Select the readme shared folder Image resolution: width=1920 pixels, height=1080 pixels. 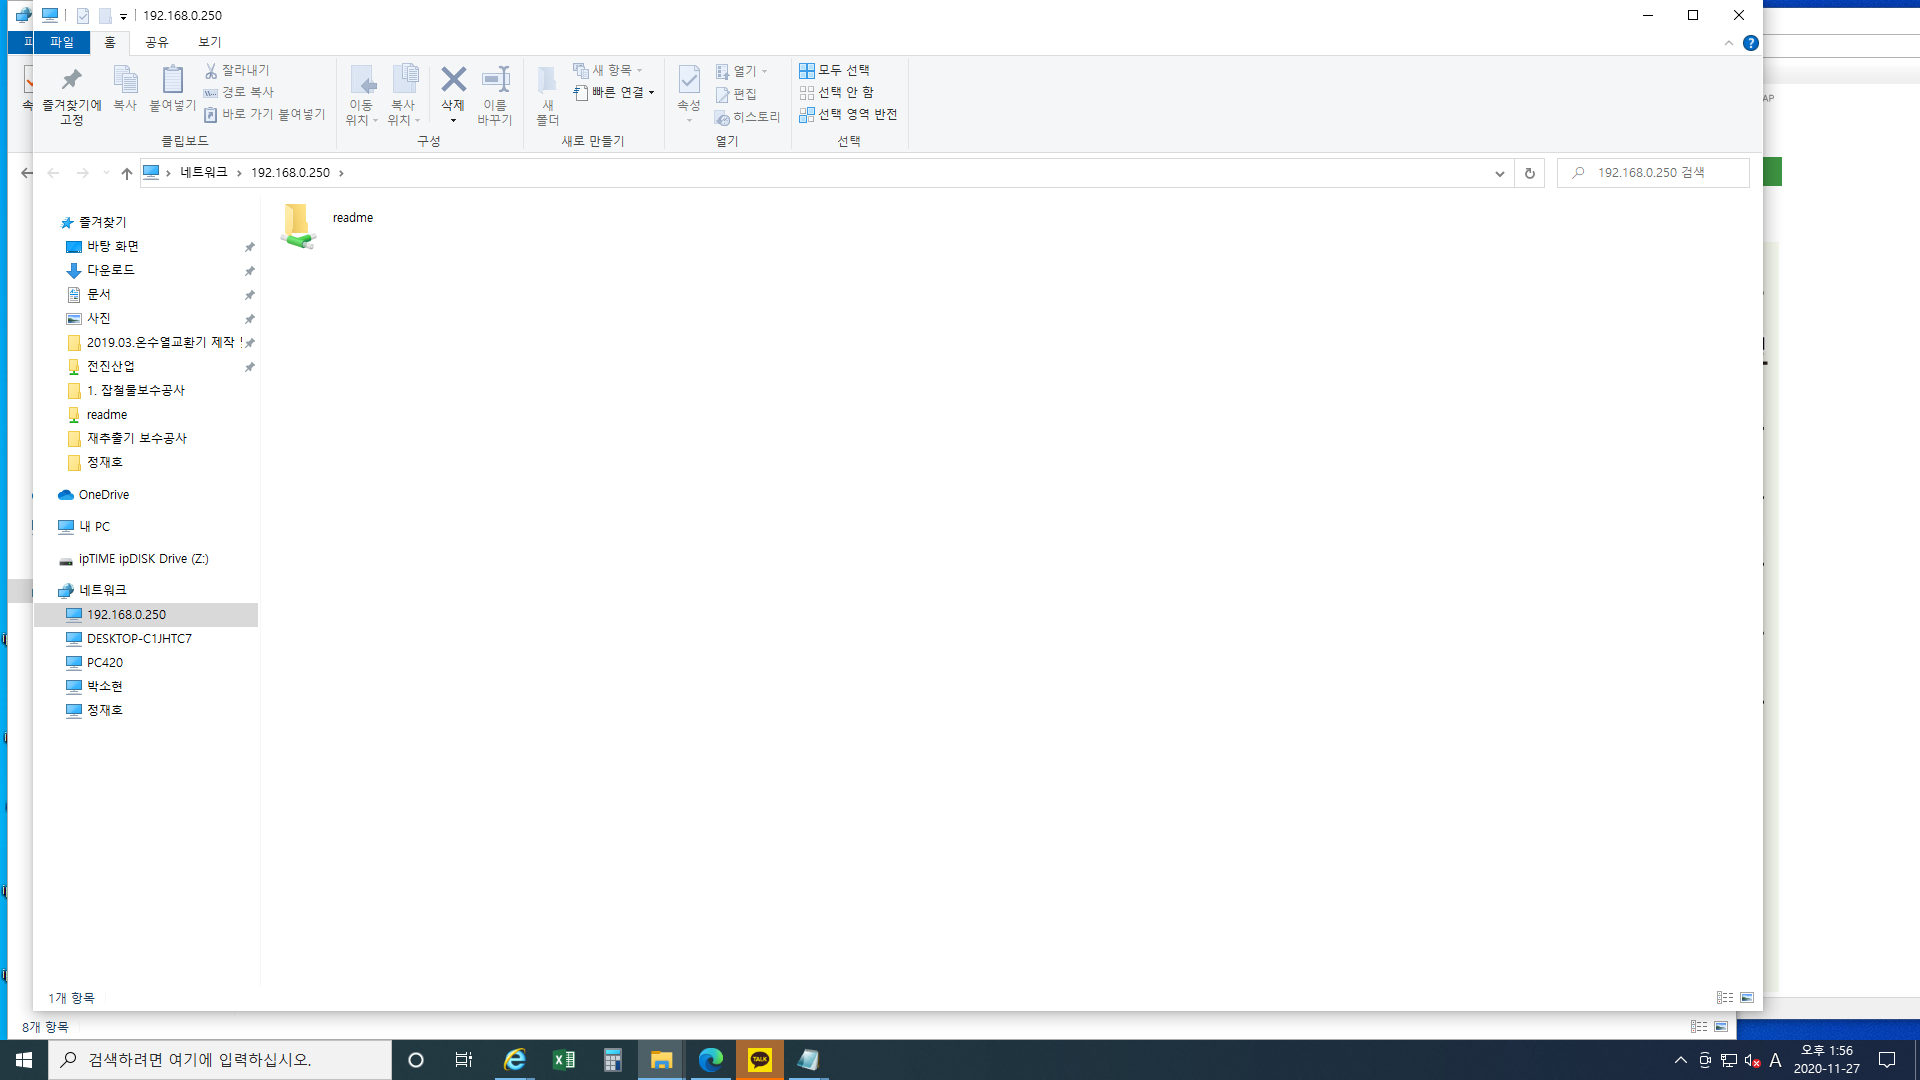coord(327,225)
